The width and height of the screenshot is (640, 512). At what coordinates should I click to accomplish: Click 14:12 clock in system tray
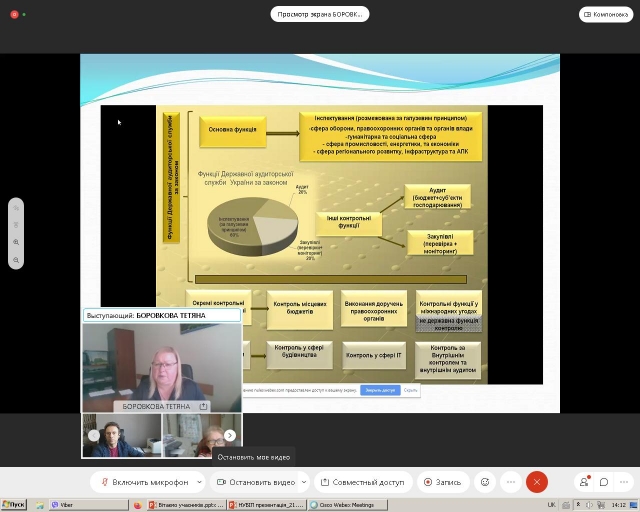pyautogui.click(x=619, y=505)
